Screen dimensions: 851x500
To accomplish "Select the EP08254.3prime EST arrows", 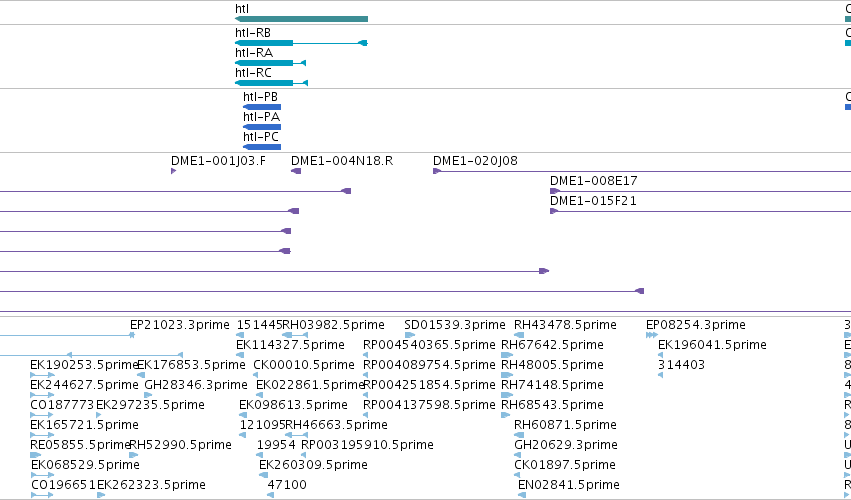I will coord(652,335).
